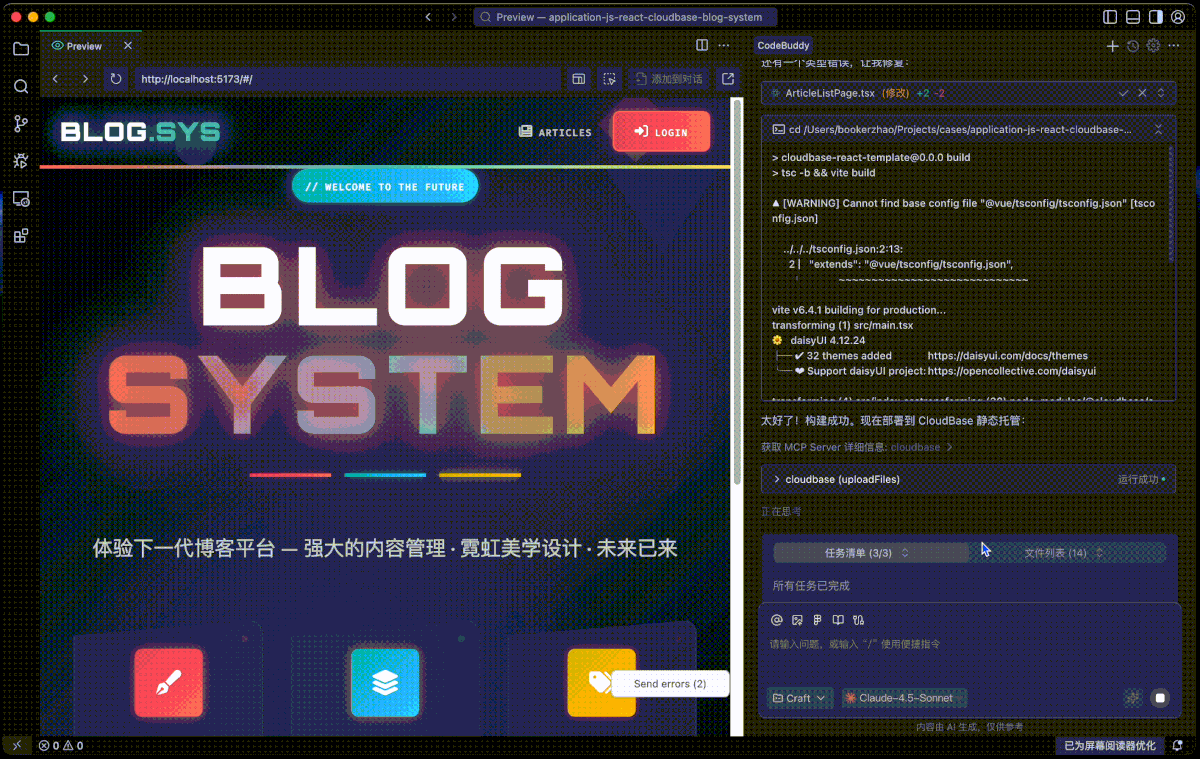Select the Preview editor tab
Image resolution: width=1200 pixels, height=759 pixels.
(x=84, y=46)
